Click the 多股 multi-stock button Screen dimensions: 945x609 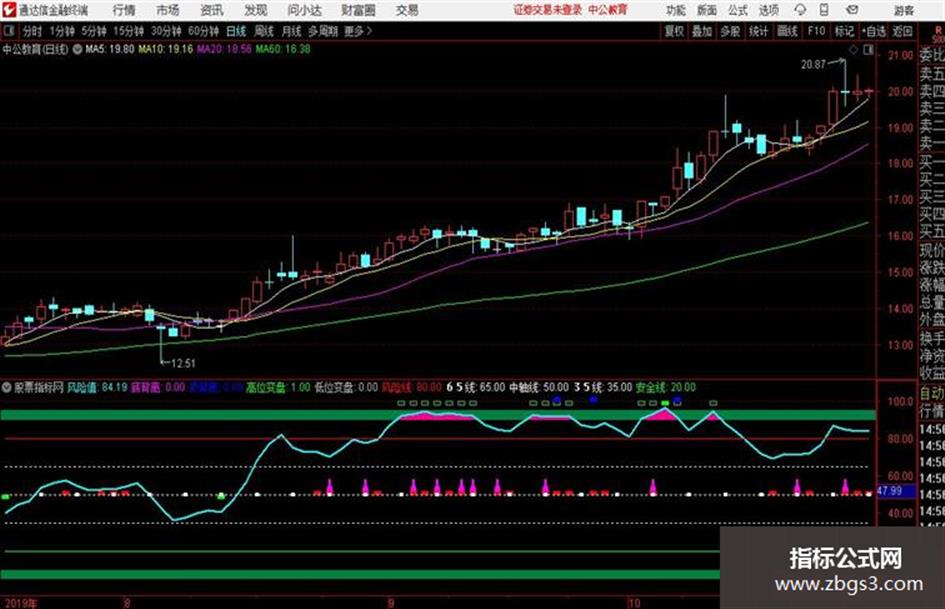730,31
